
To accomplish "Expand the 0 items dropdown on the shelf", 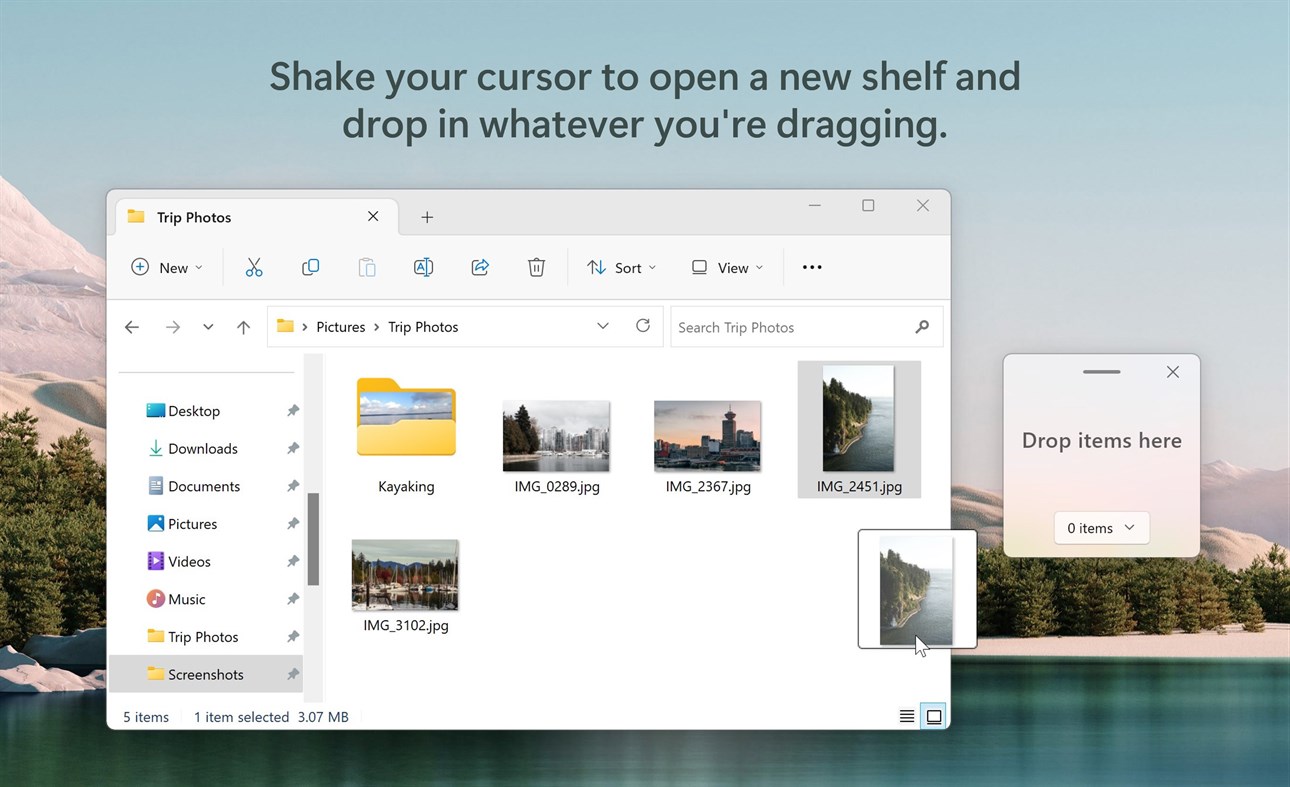I will (1101, 527).
